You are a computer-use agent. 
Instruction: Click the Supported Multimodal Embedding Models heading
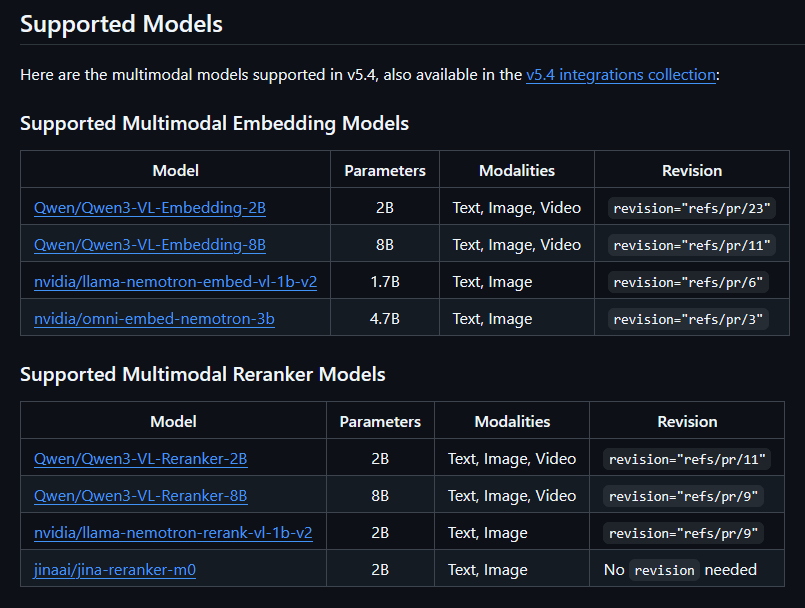tap(214, 124)
